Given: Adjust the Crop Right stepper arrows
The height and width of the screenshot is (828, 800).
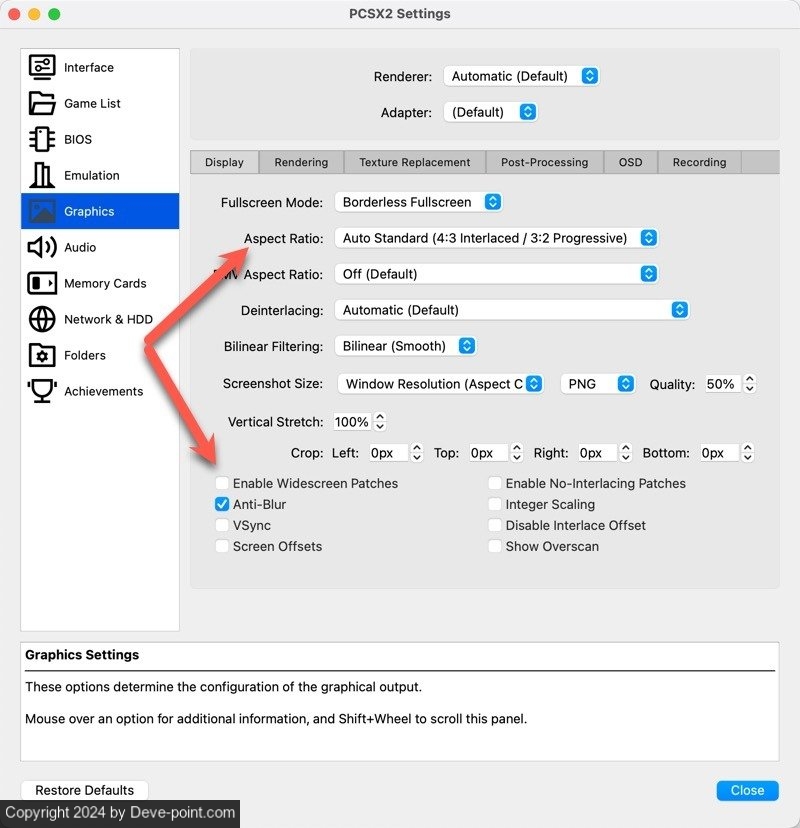Looking at the screenshot, I should click(625, 453).
